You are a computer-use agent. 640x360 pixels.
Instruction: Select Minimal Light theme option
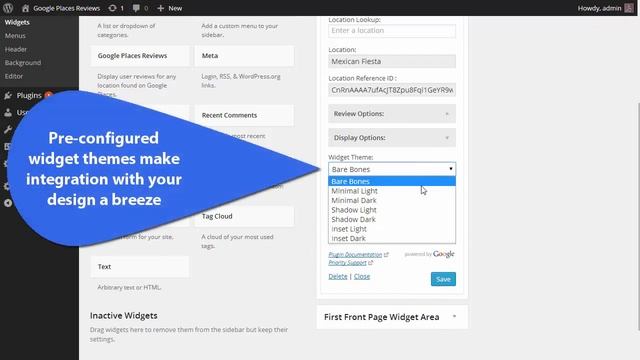392,191
